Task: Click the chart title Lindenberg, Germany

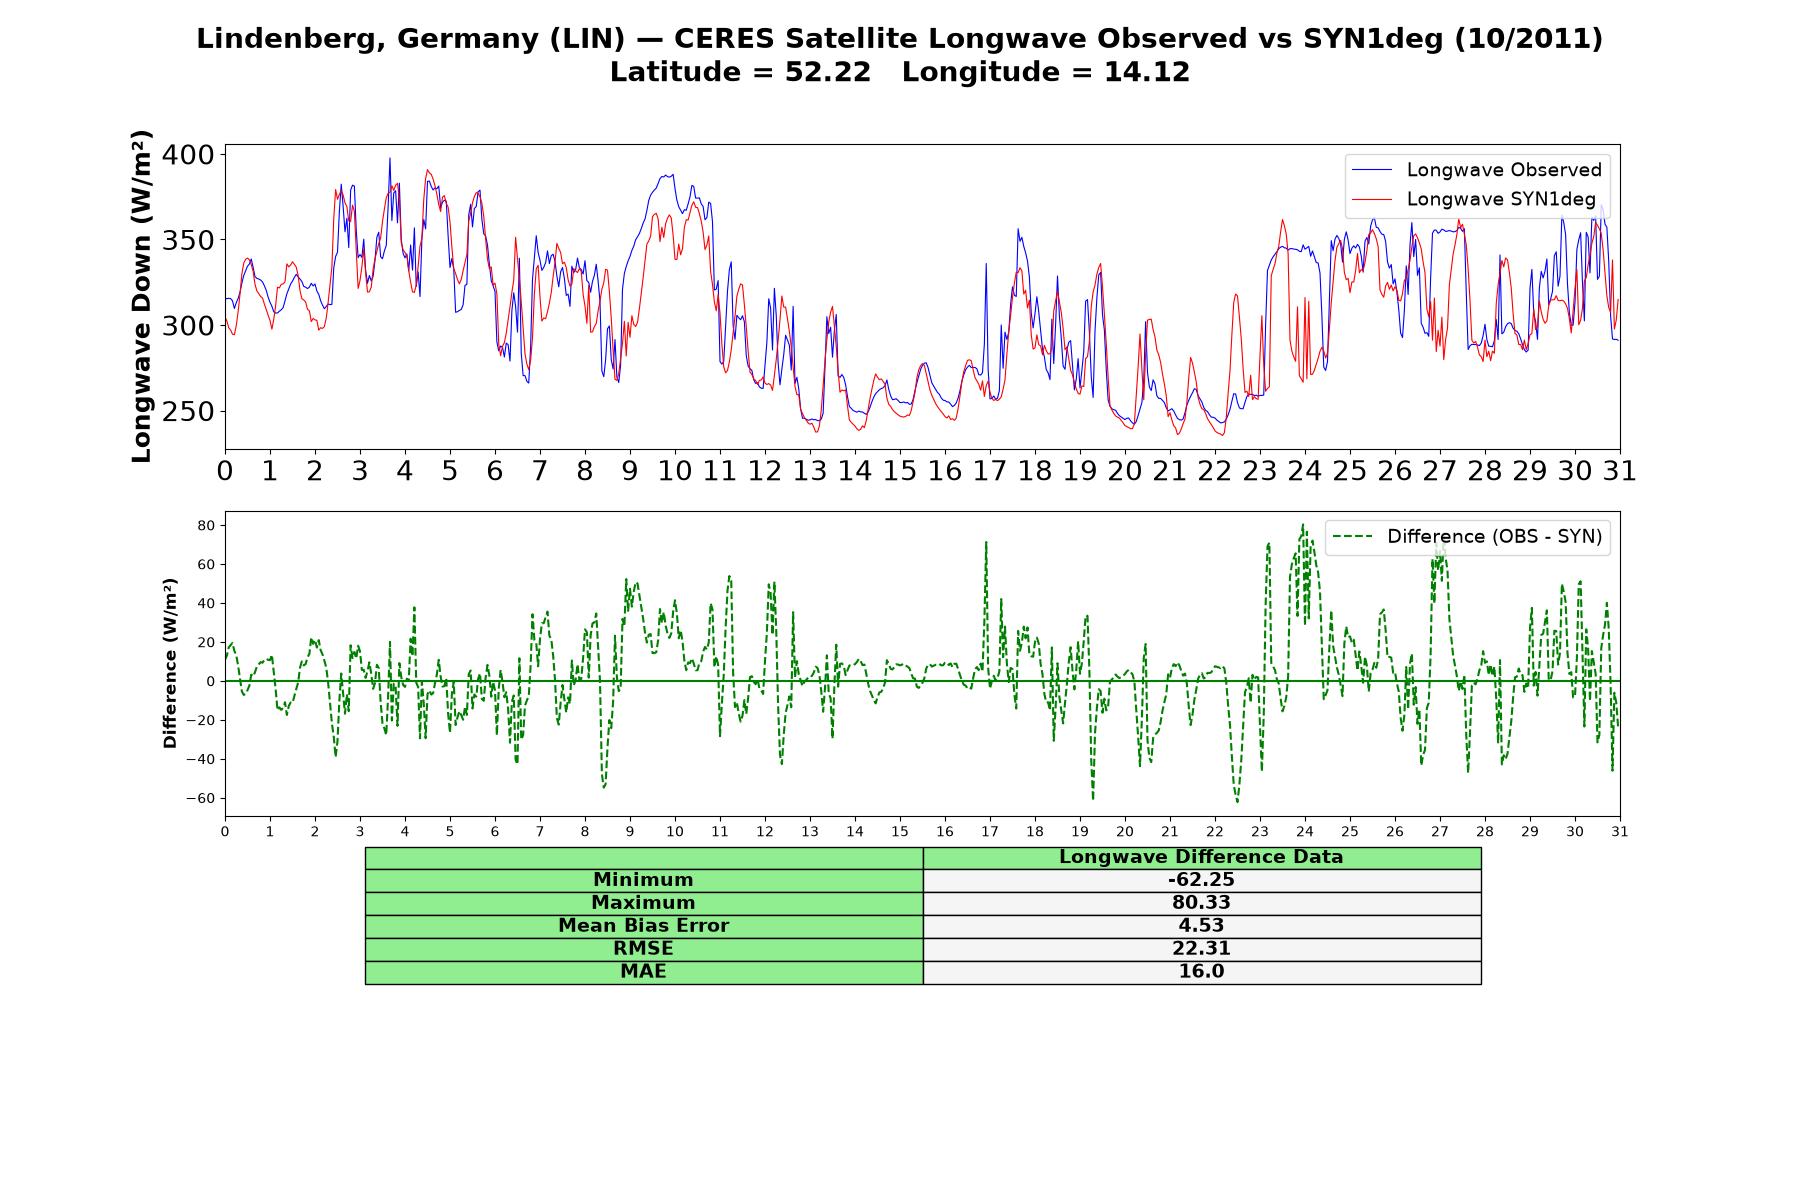Action: pyautogui.click(x=900, y=39)
